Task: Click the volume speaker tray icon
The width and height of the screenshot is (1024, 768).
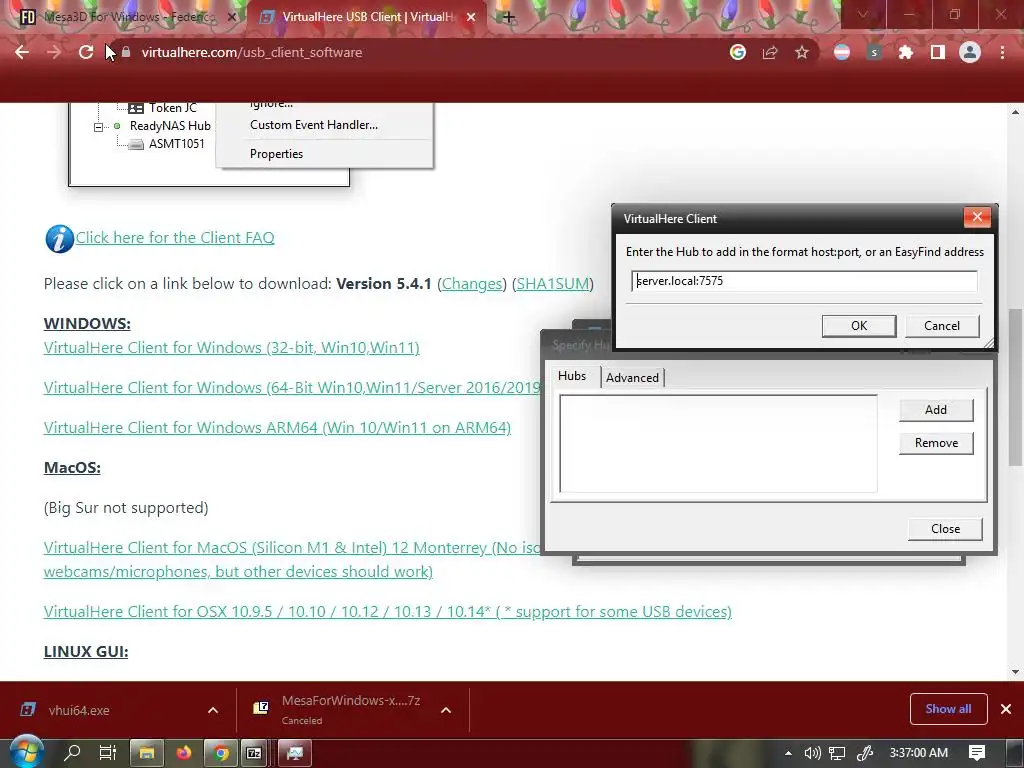Action: pyautogui.click(x=812, y=753)
